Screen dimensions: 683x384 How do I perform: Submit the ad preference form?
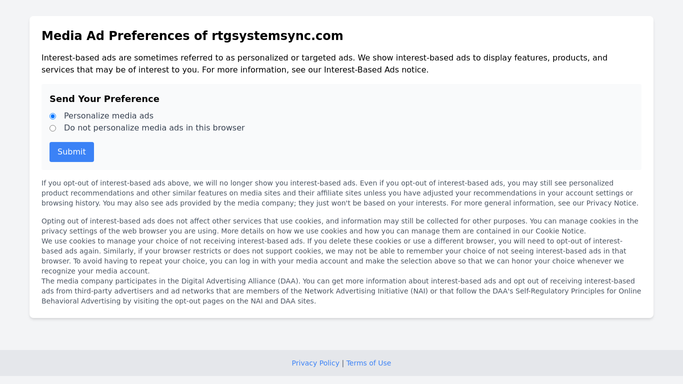(71, 152)
